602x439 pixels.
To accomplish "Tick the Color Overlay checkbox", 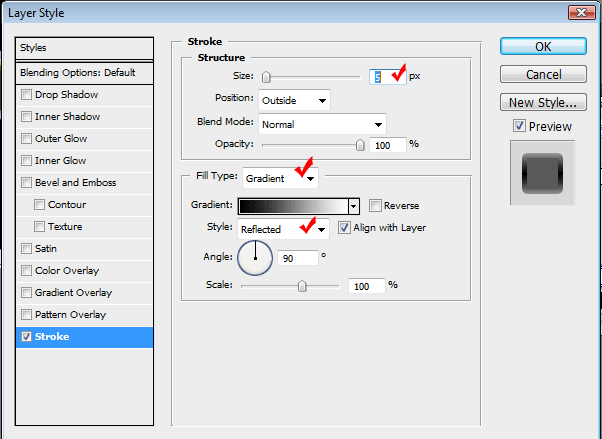I will pos(26,270).
